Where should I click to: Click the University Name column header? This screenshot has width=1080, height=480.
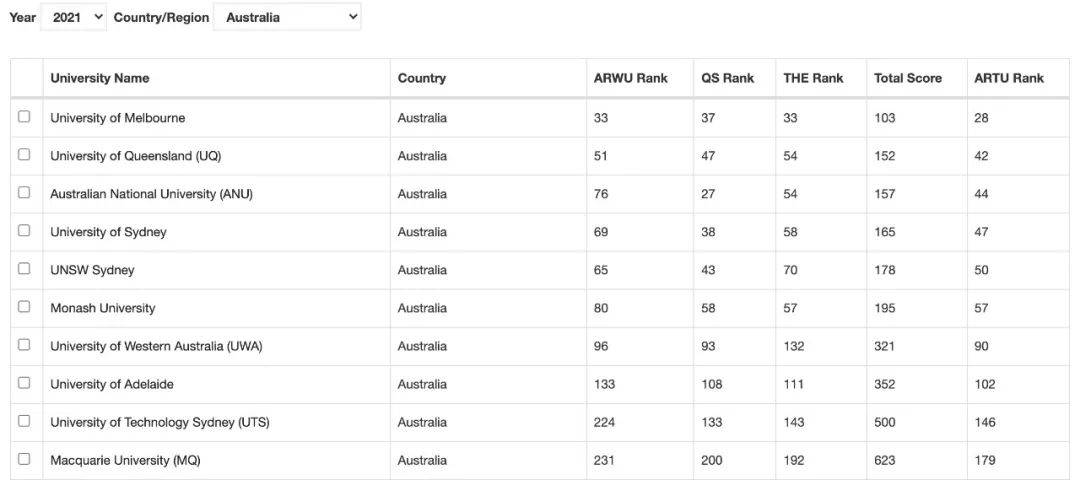(x=100, y=79)
